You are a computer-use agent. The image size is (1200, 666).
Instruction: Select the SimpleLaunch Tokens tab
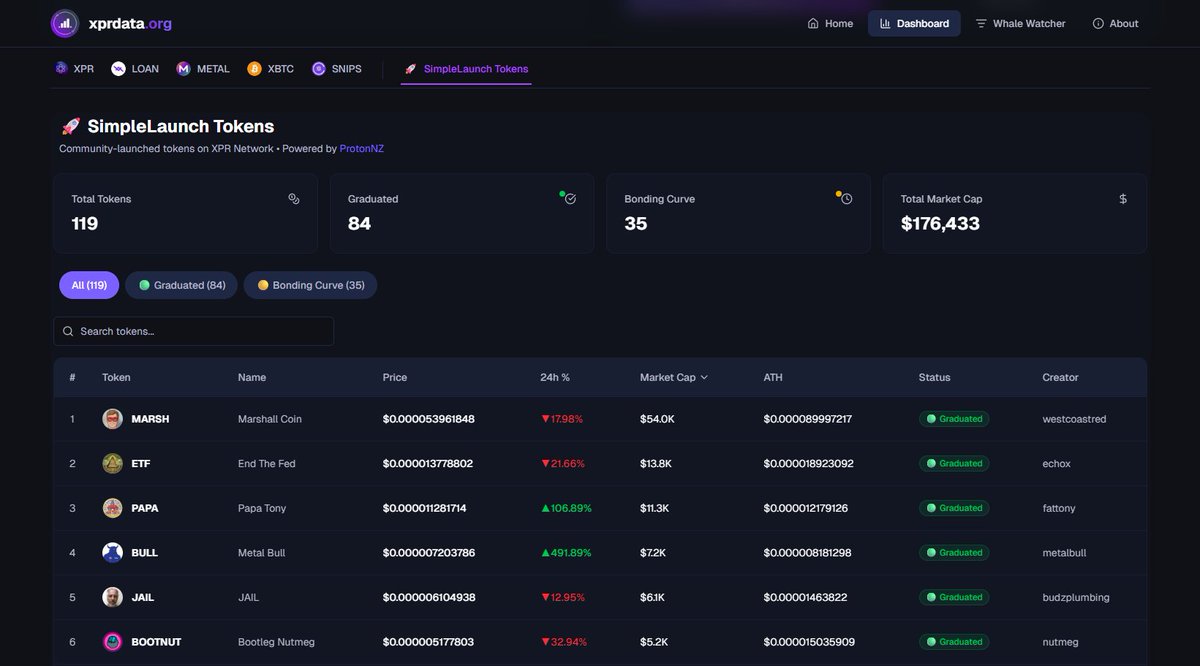click(466, 69)
